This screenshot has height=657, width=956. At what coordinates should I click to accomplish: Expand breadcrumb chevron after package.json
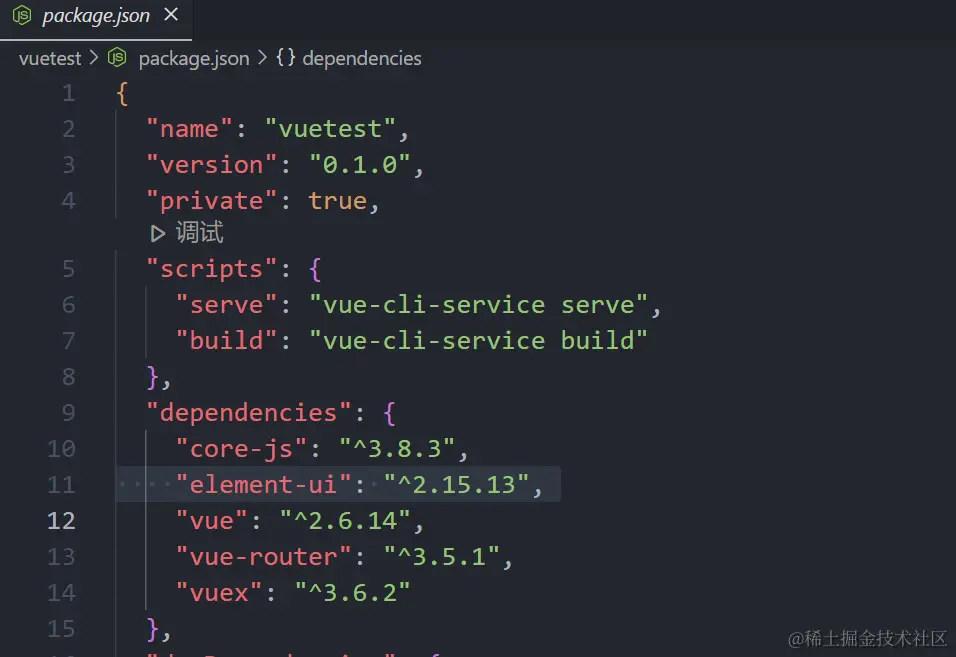262,58
